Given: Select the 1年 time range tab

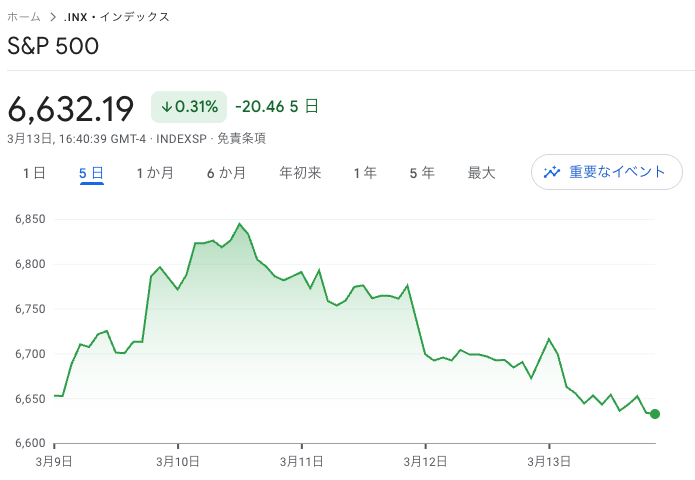Looking at the screenshot, I should (365, 173).
